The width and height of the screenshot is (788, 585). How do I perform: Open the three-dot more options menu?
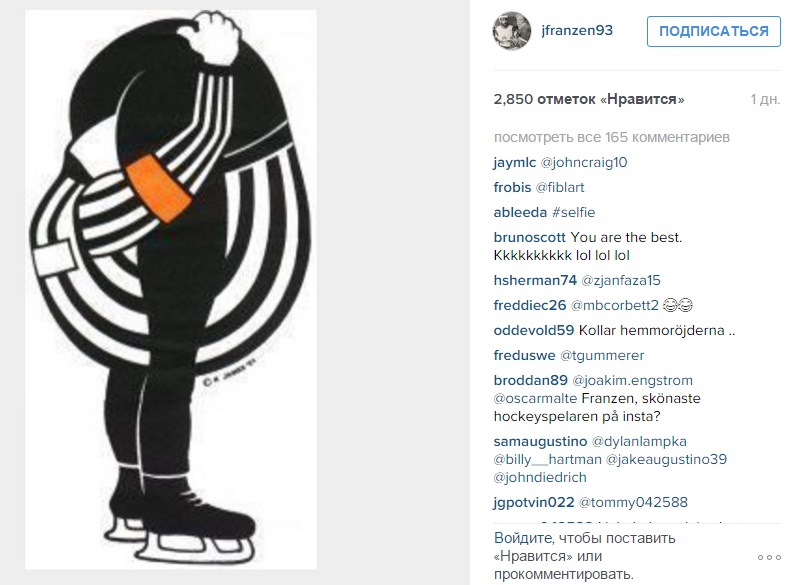click(769, 557)
